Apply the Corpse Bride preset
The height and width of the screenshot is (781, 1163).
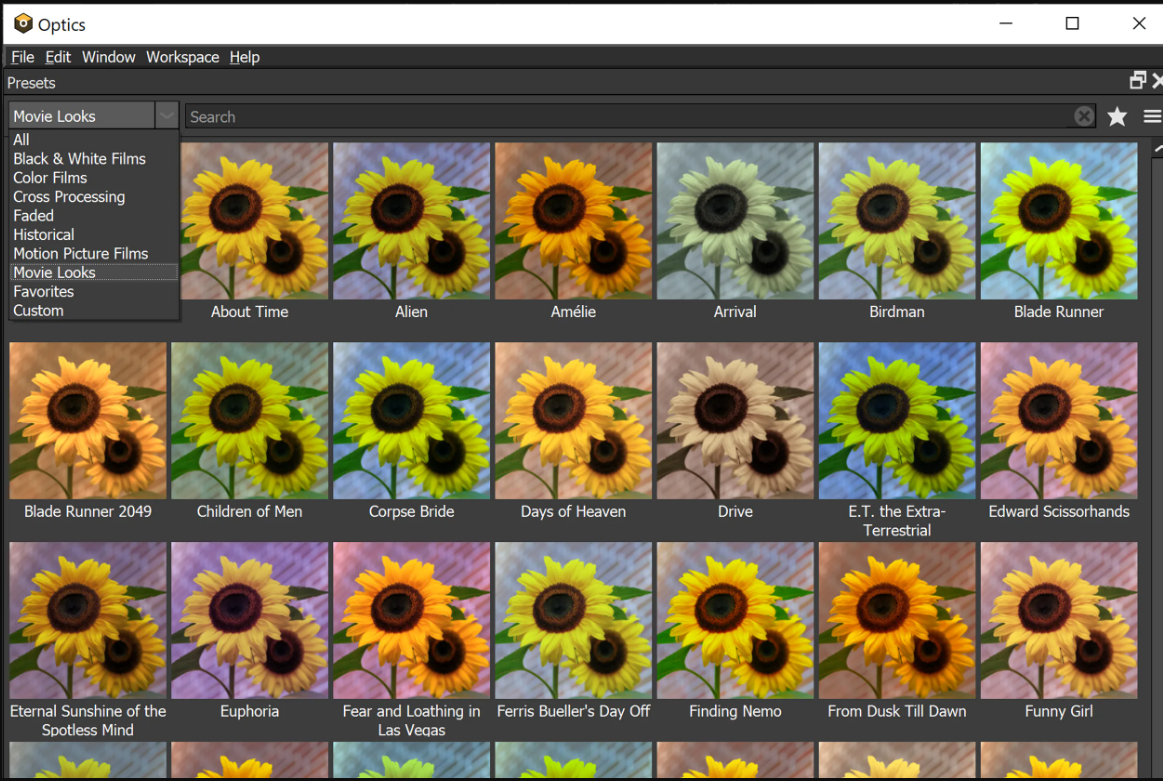[412, 421]
